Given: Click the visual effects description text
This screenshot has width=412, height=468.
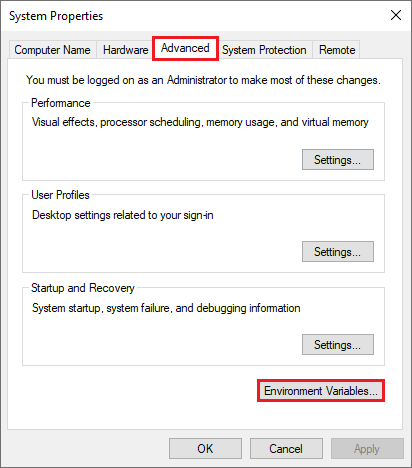Looking at the screenshot, I should [200, 122].
